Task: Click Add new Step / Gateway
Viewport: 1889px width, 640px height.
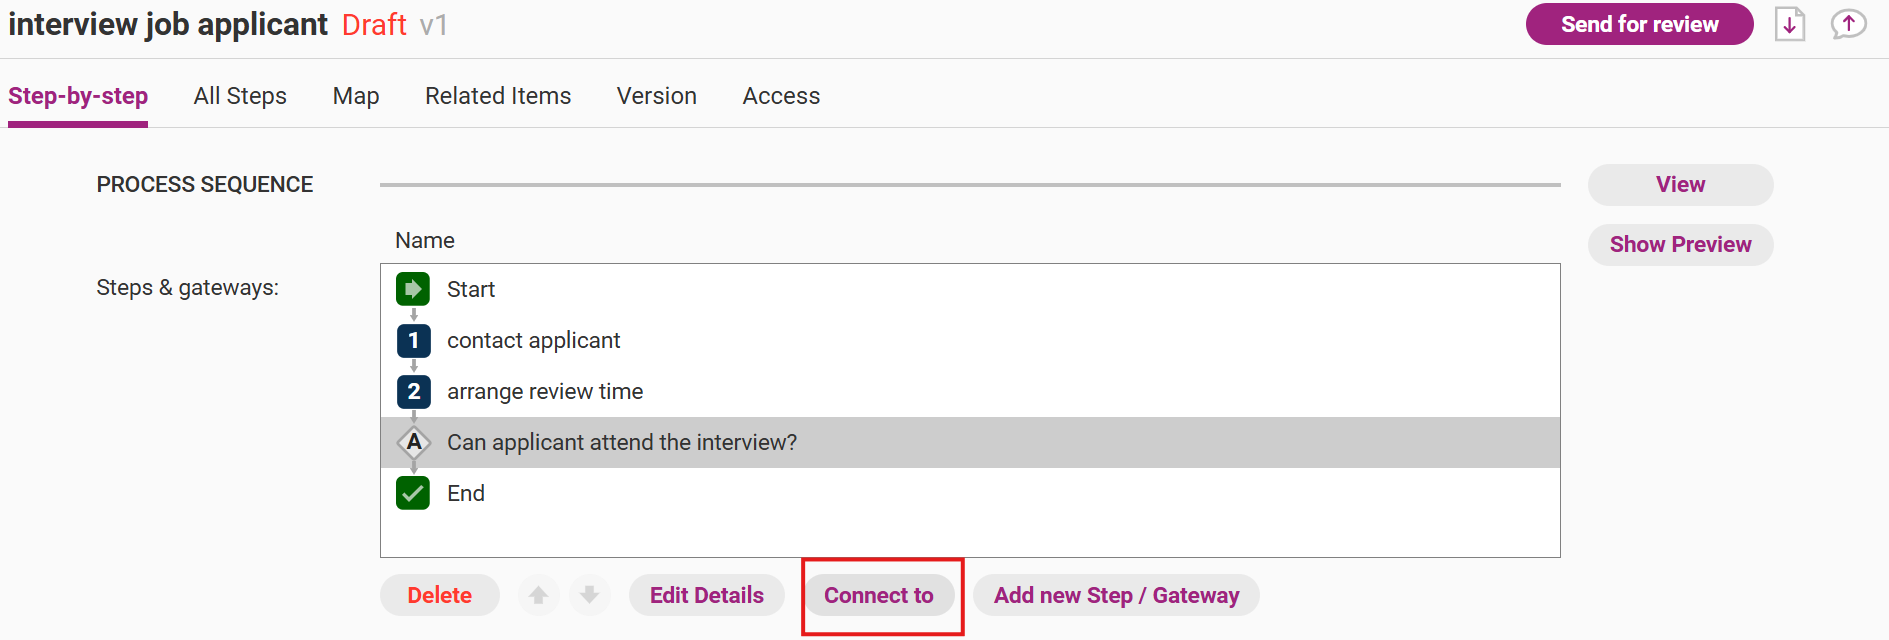Action: coord(1116,595)
